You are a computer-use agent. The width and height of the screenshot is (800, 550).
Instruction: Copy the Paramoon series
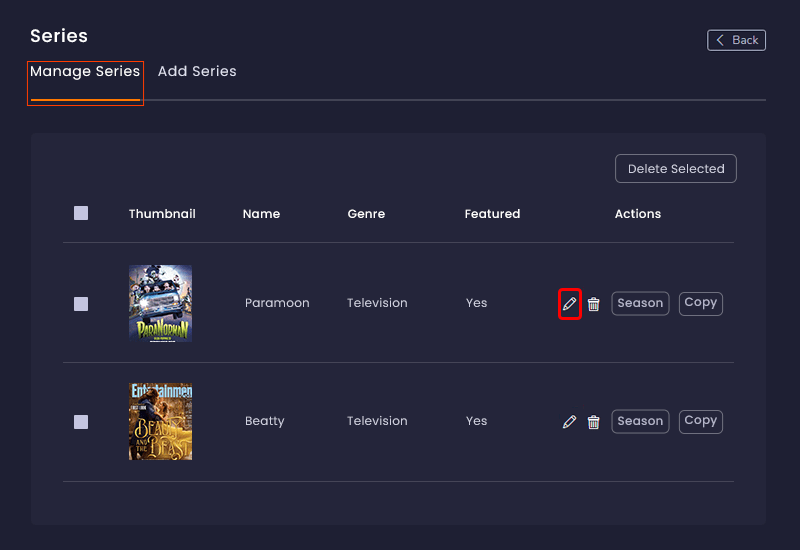tap(700, 303)
